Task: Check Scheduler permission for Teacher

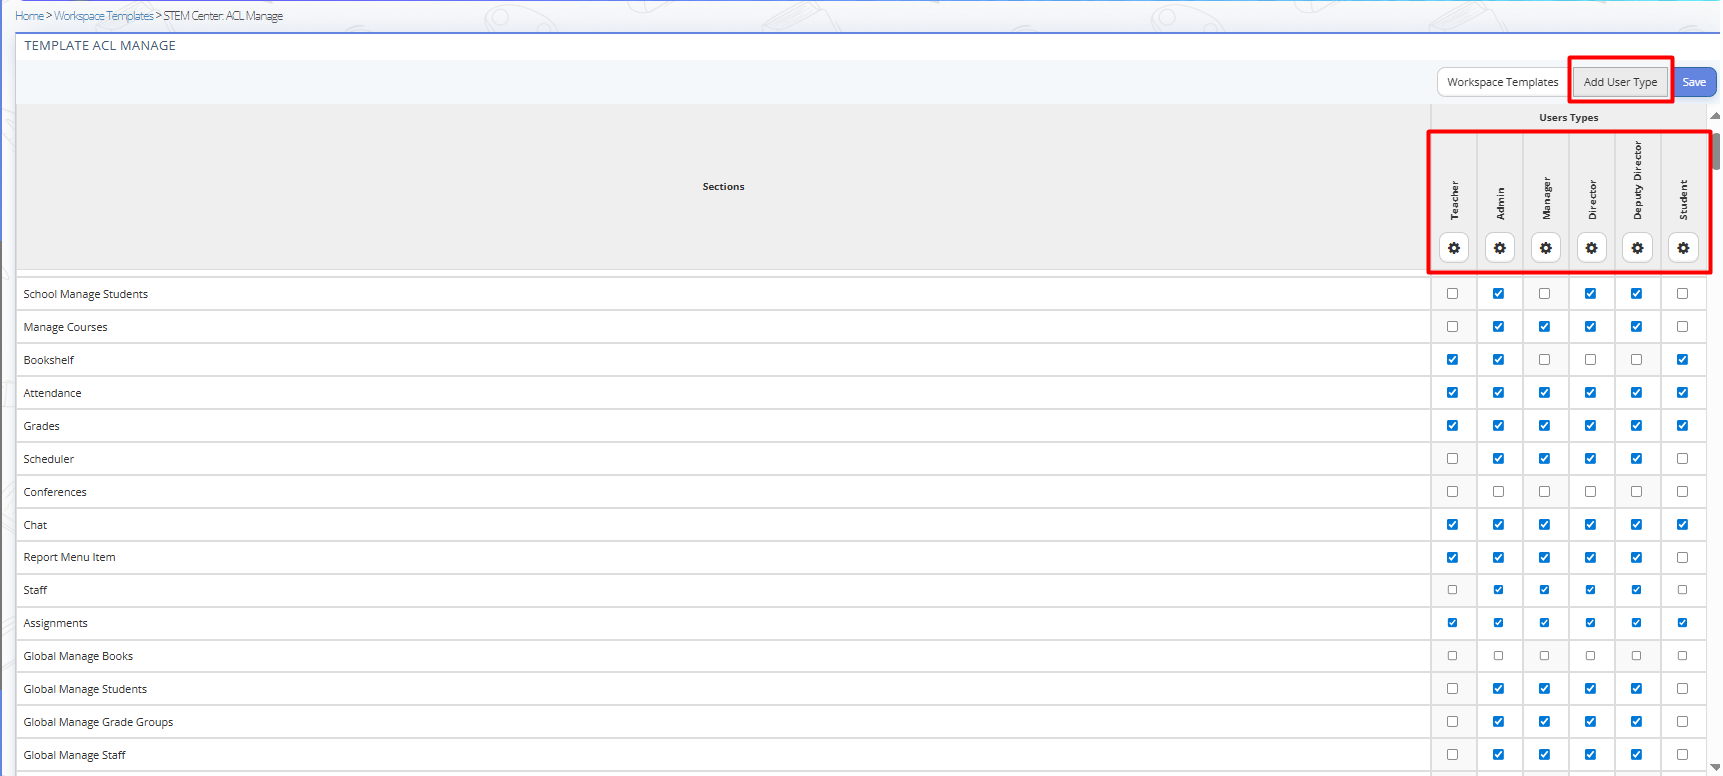Action: coord(1452,459)
